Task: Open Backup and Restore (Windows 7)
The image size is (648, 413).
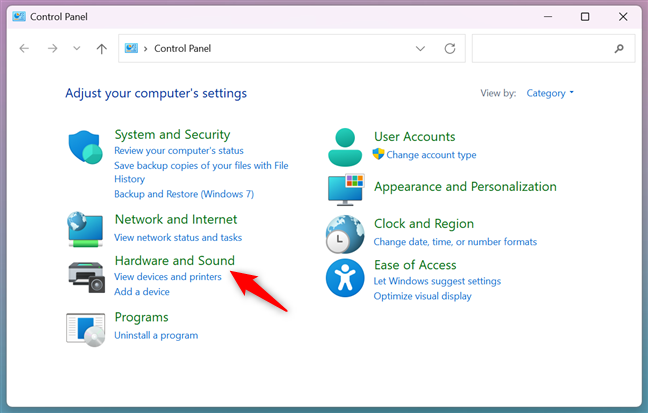Action: click(184, 194)
